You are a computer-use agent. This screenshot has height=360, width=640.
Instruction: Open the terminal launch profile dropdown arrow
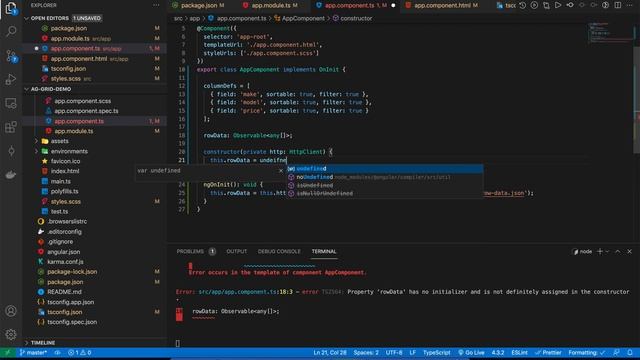coord(607,251)
